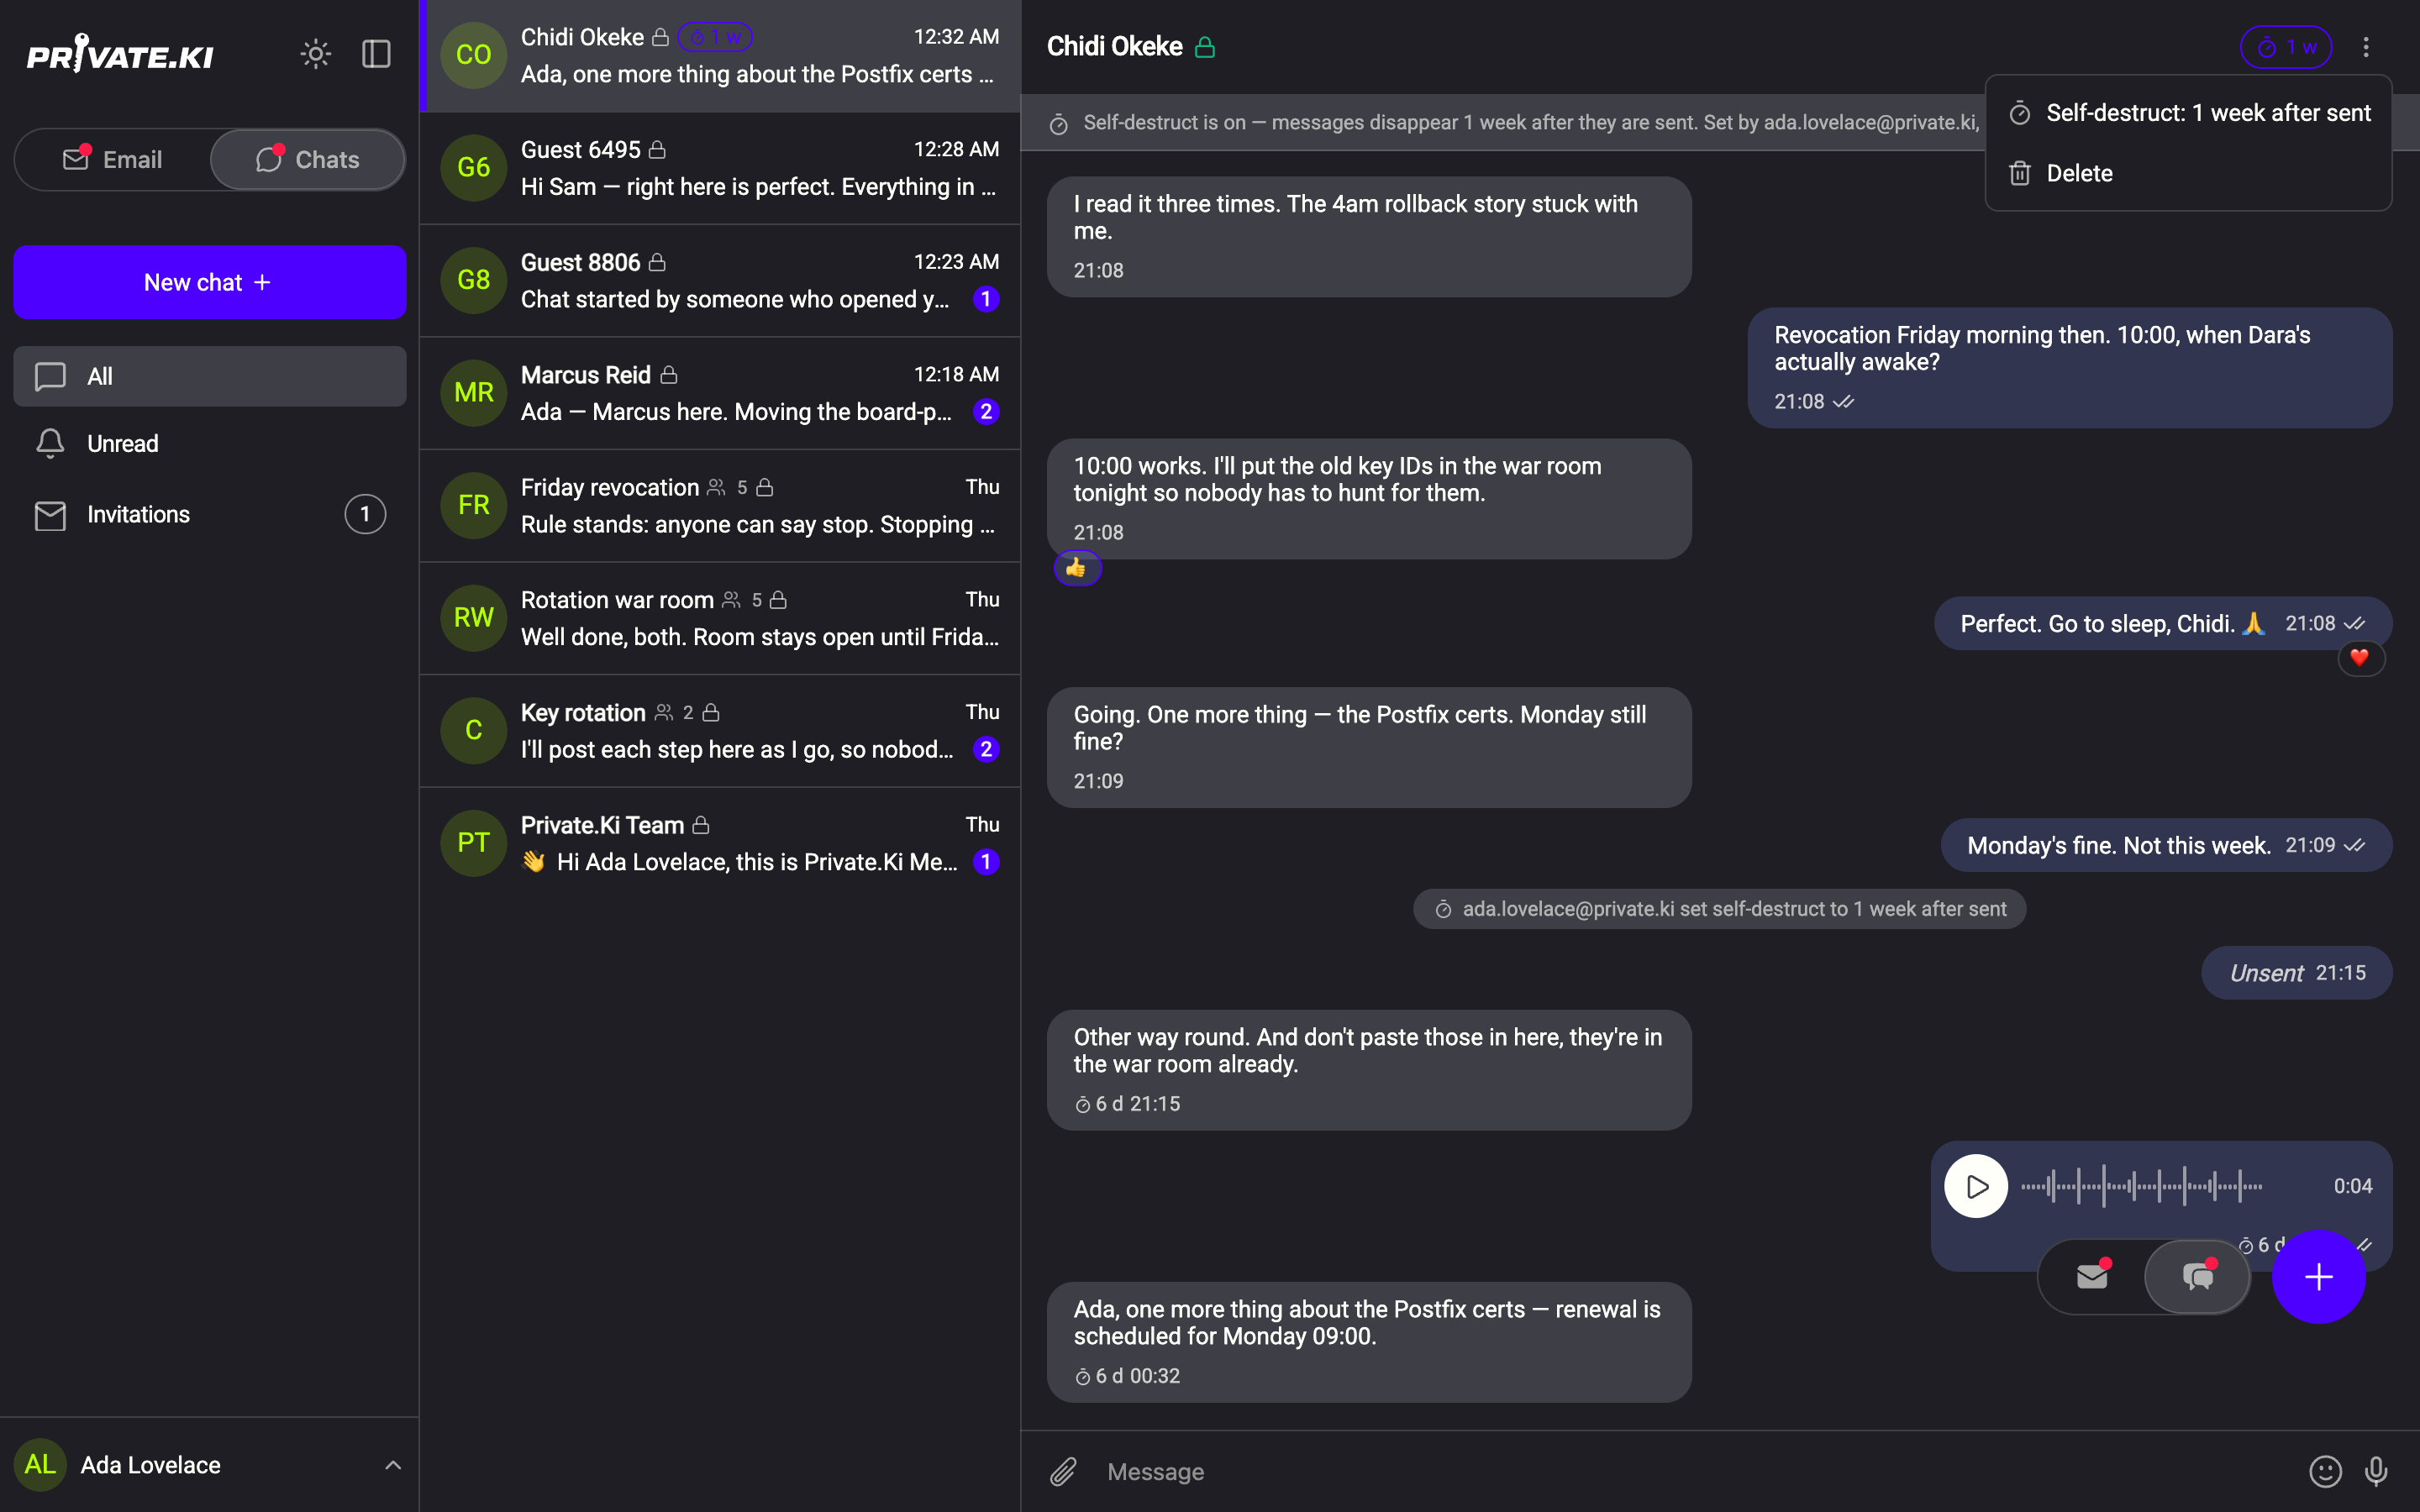Toggle light/dark theme sun icon

315,54
